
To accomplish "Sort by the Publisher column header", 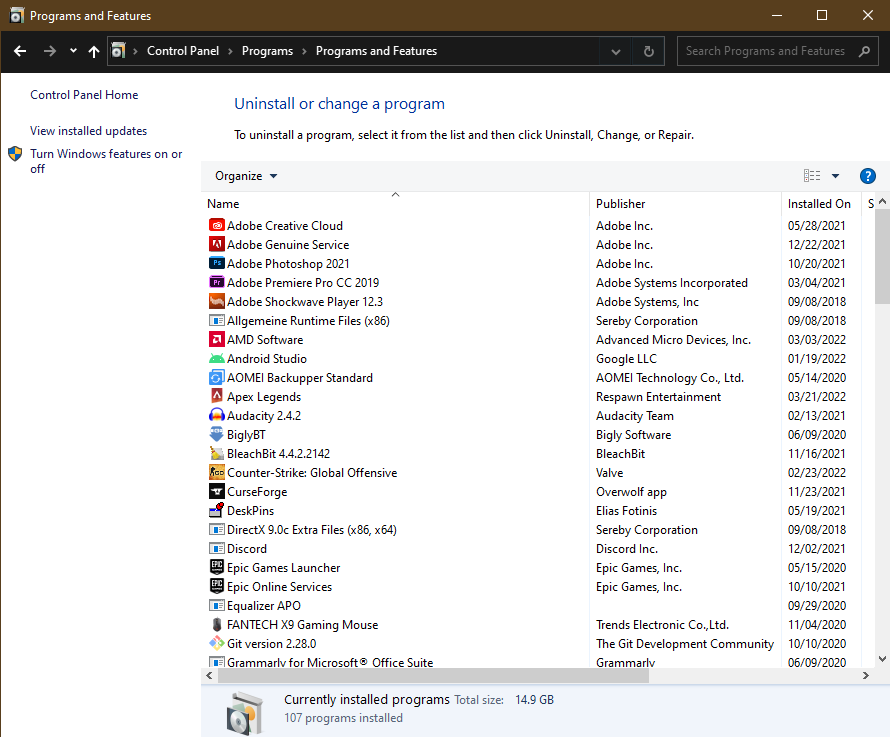I will [x=685, y=203].
